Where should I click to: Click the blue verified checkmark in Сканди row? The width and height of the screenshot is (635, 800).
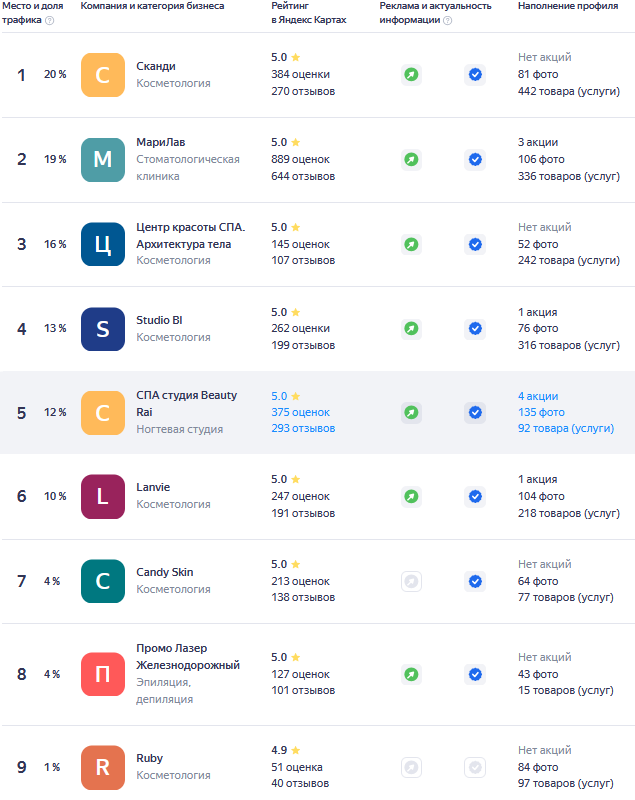click(x=475, y=74)
